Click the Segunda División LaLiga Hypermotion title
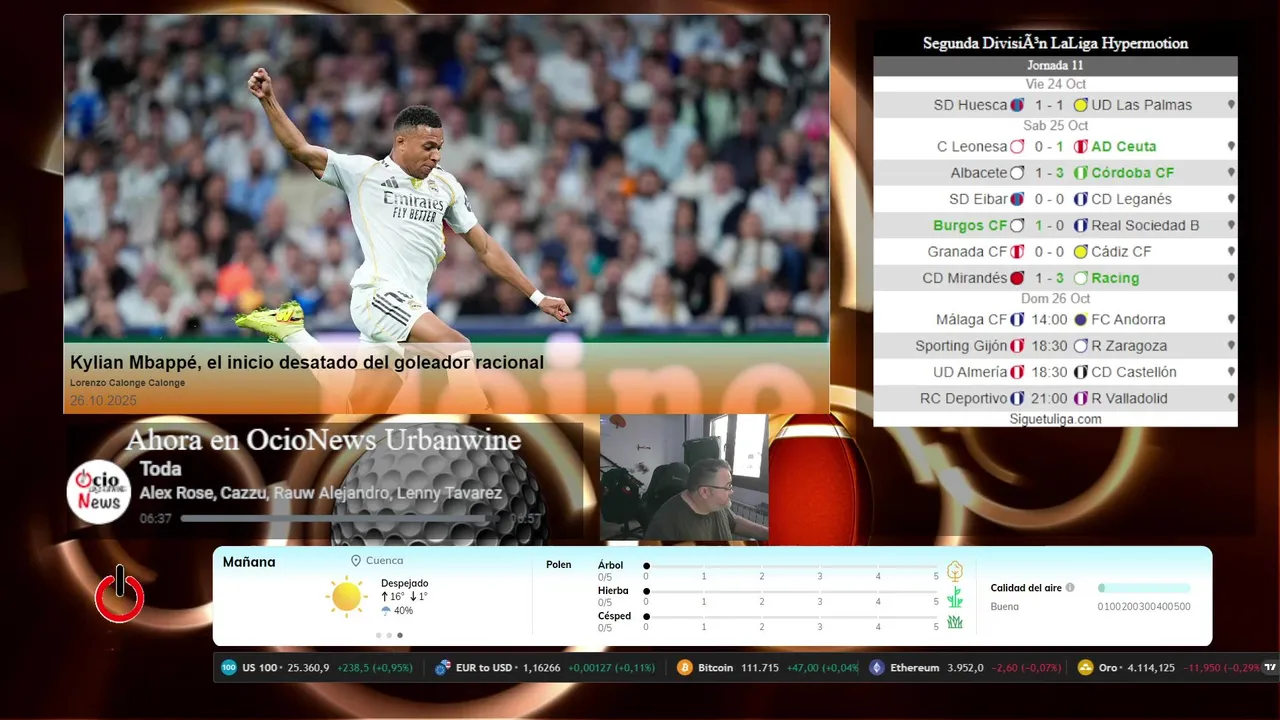 [1055, 43]
